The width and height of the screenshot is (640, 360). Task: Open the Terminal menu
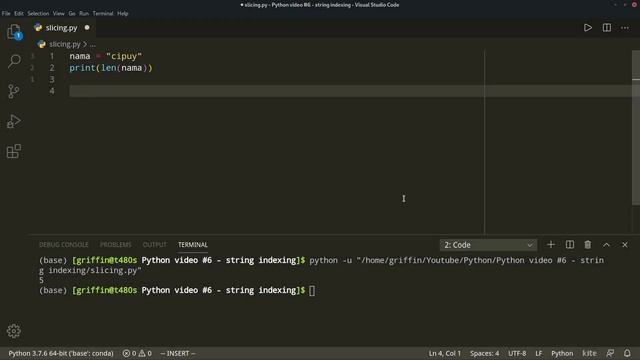[103, 13]
